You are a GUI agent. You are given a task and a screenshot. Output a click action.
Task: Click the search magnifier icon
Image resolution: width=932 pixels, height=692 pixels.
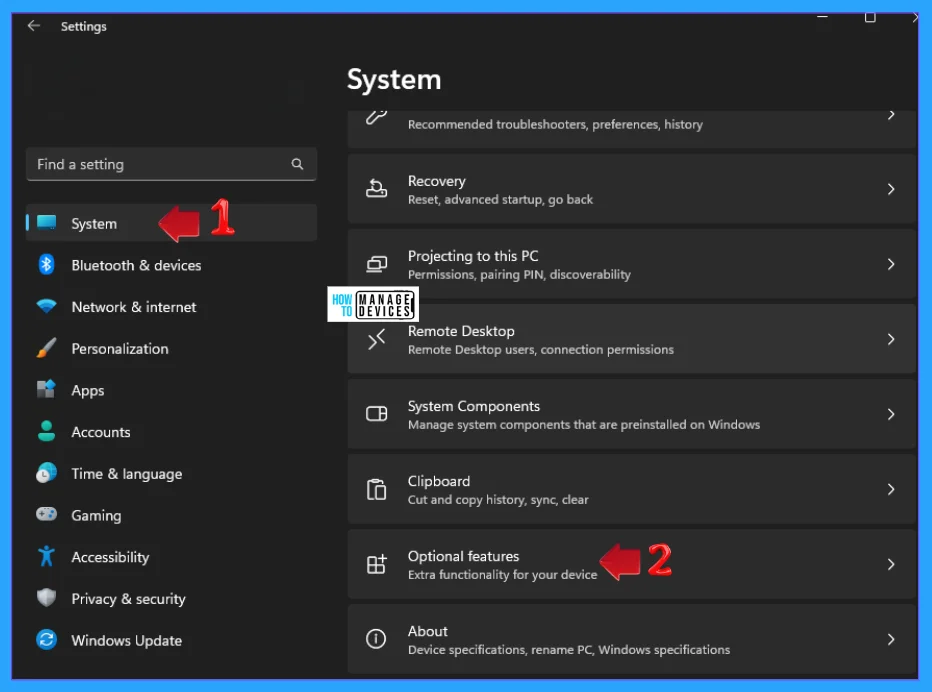[297, 164]
